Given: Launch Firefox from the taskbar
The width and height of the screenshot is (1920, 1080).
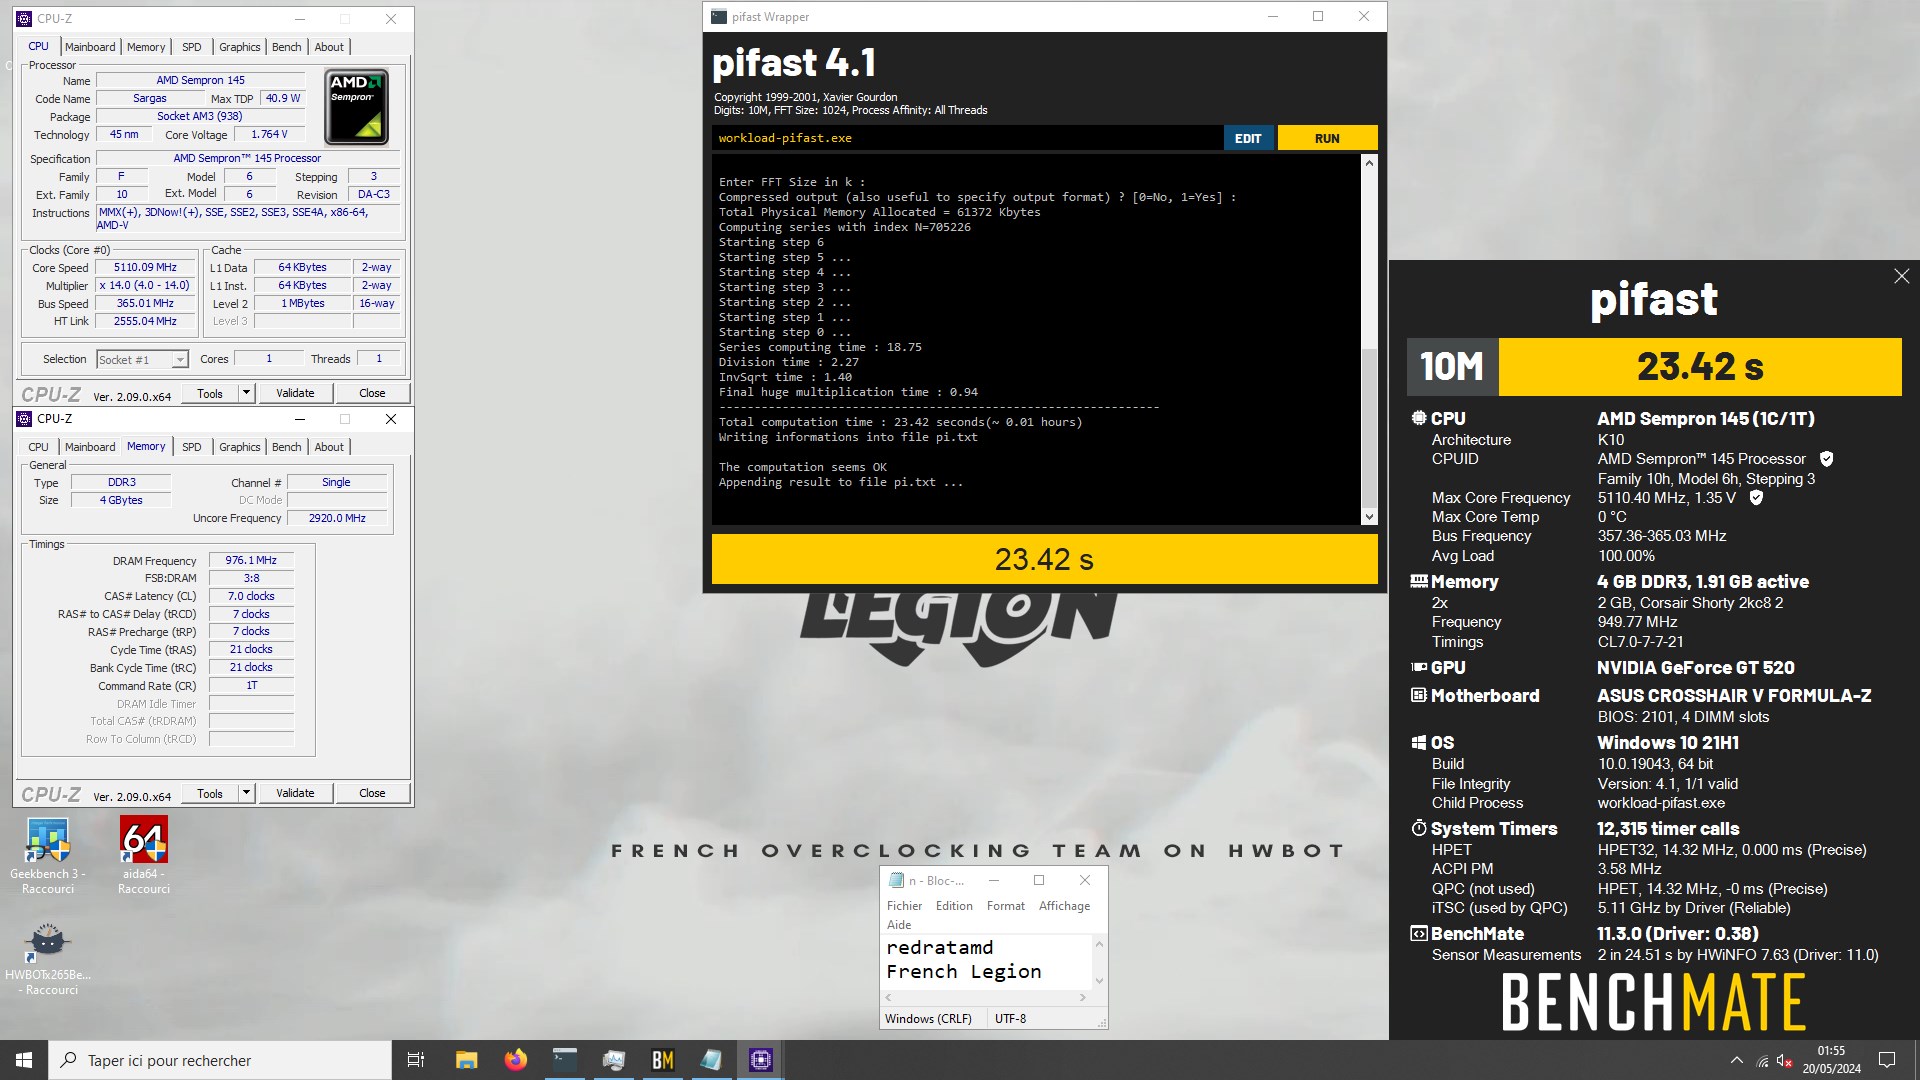Looking at the screenshot, I should coord(515,1060).
